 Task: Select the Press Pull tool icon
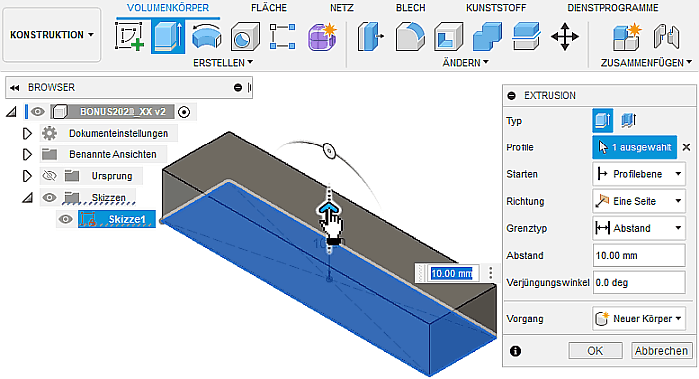coord(371,37)
